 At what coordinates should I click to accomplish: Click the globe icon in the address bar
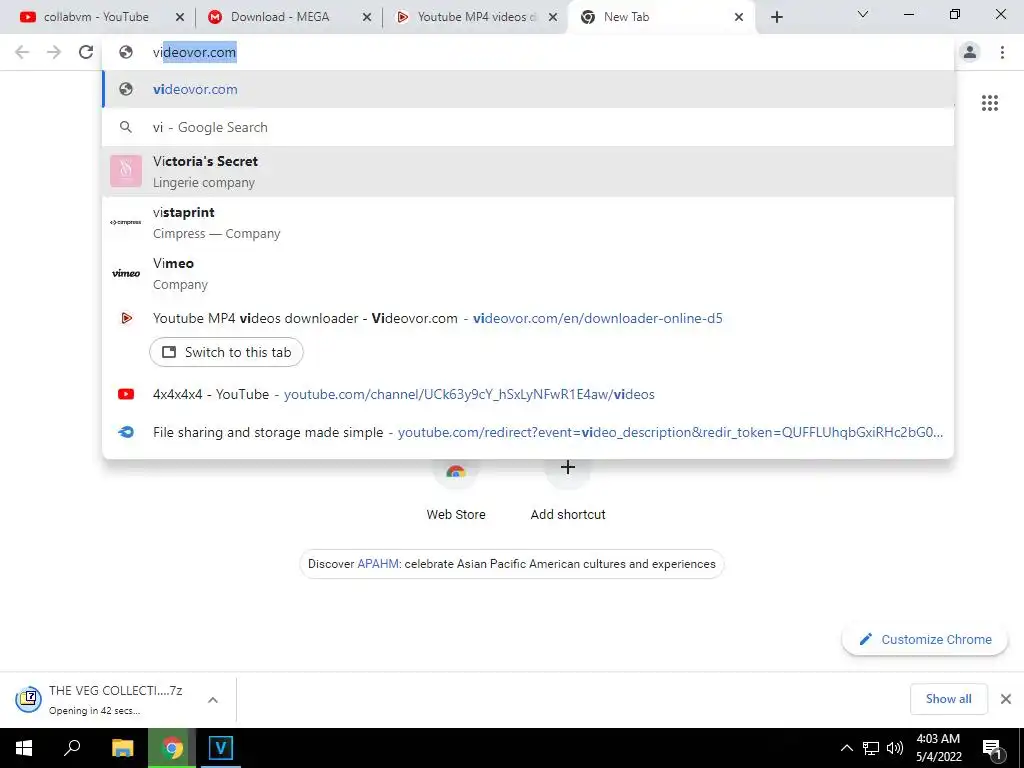[126, 52]
